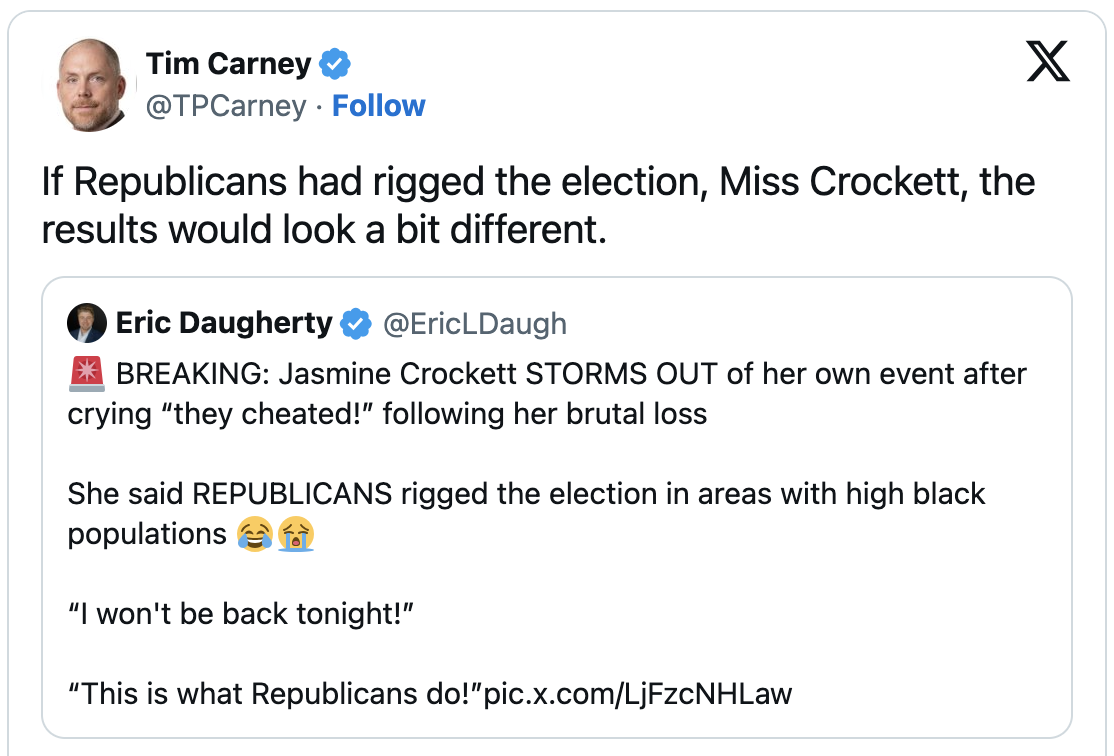
Task: Open the Eric Daugherty display name
Action: [224, 323]
